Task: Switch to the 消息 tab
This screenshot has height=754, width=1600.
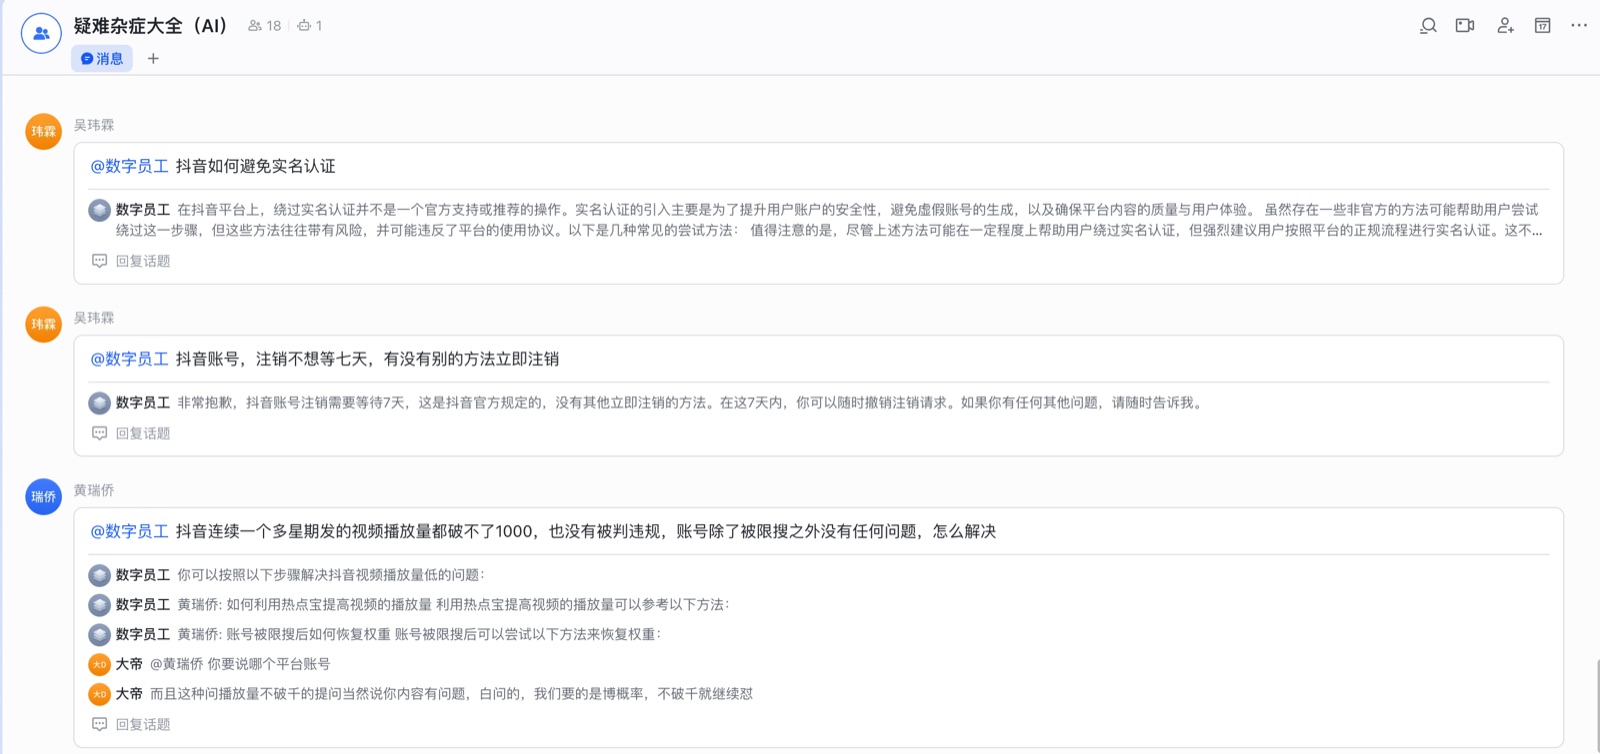Action: pyautogui.click(x=102, y=59)
